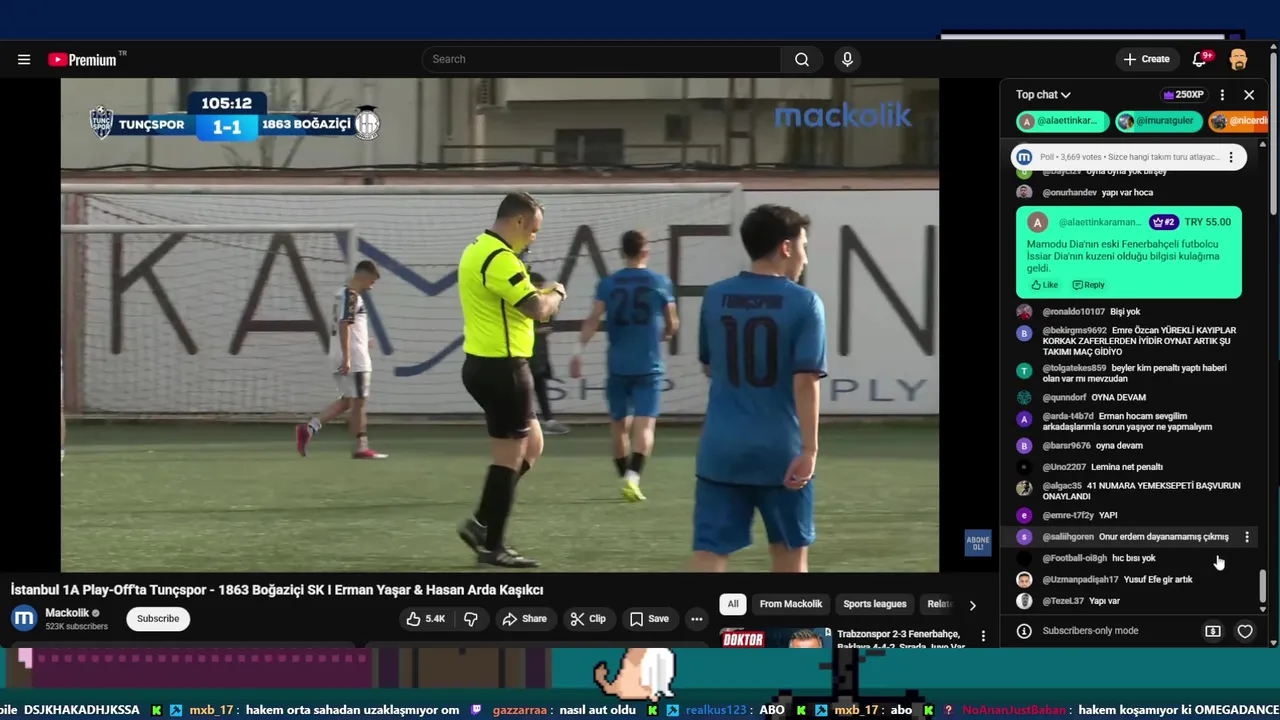This screenshot has width=1280, height=720.
Task: Open poll banner three-dot menu
Action: (1231, 157)
